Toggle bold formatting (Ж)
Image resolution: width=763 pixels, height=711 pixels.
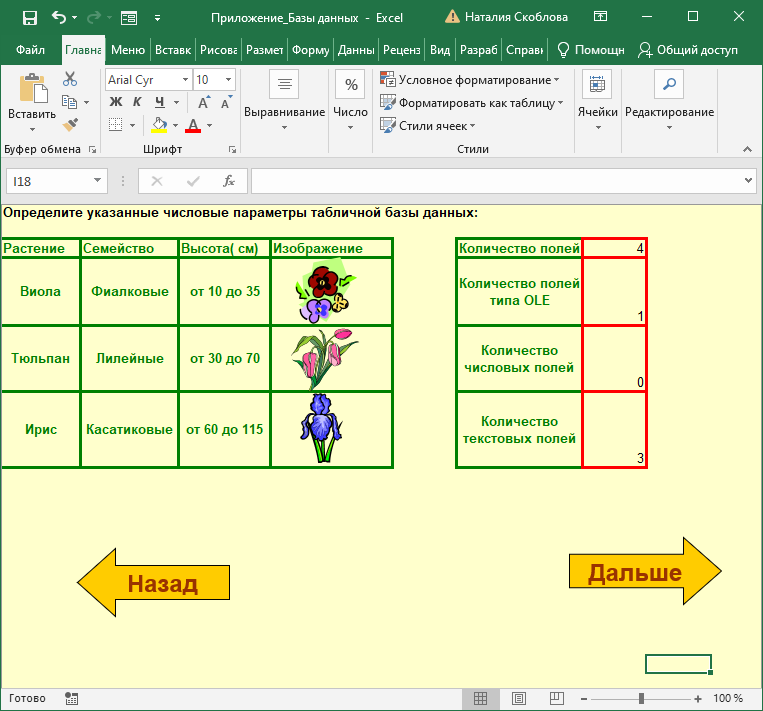point(115,102)
